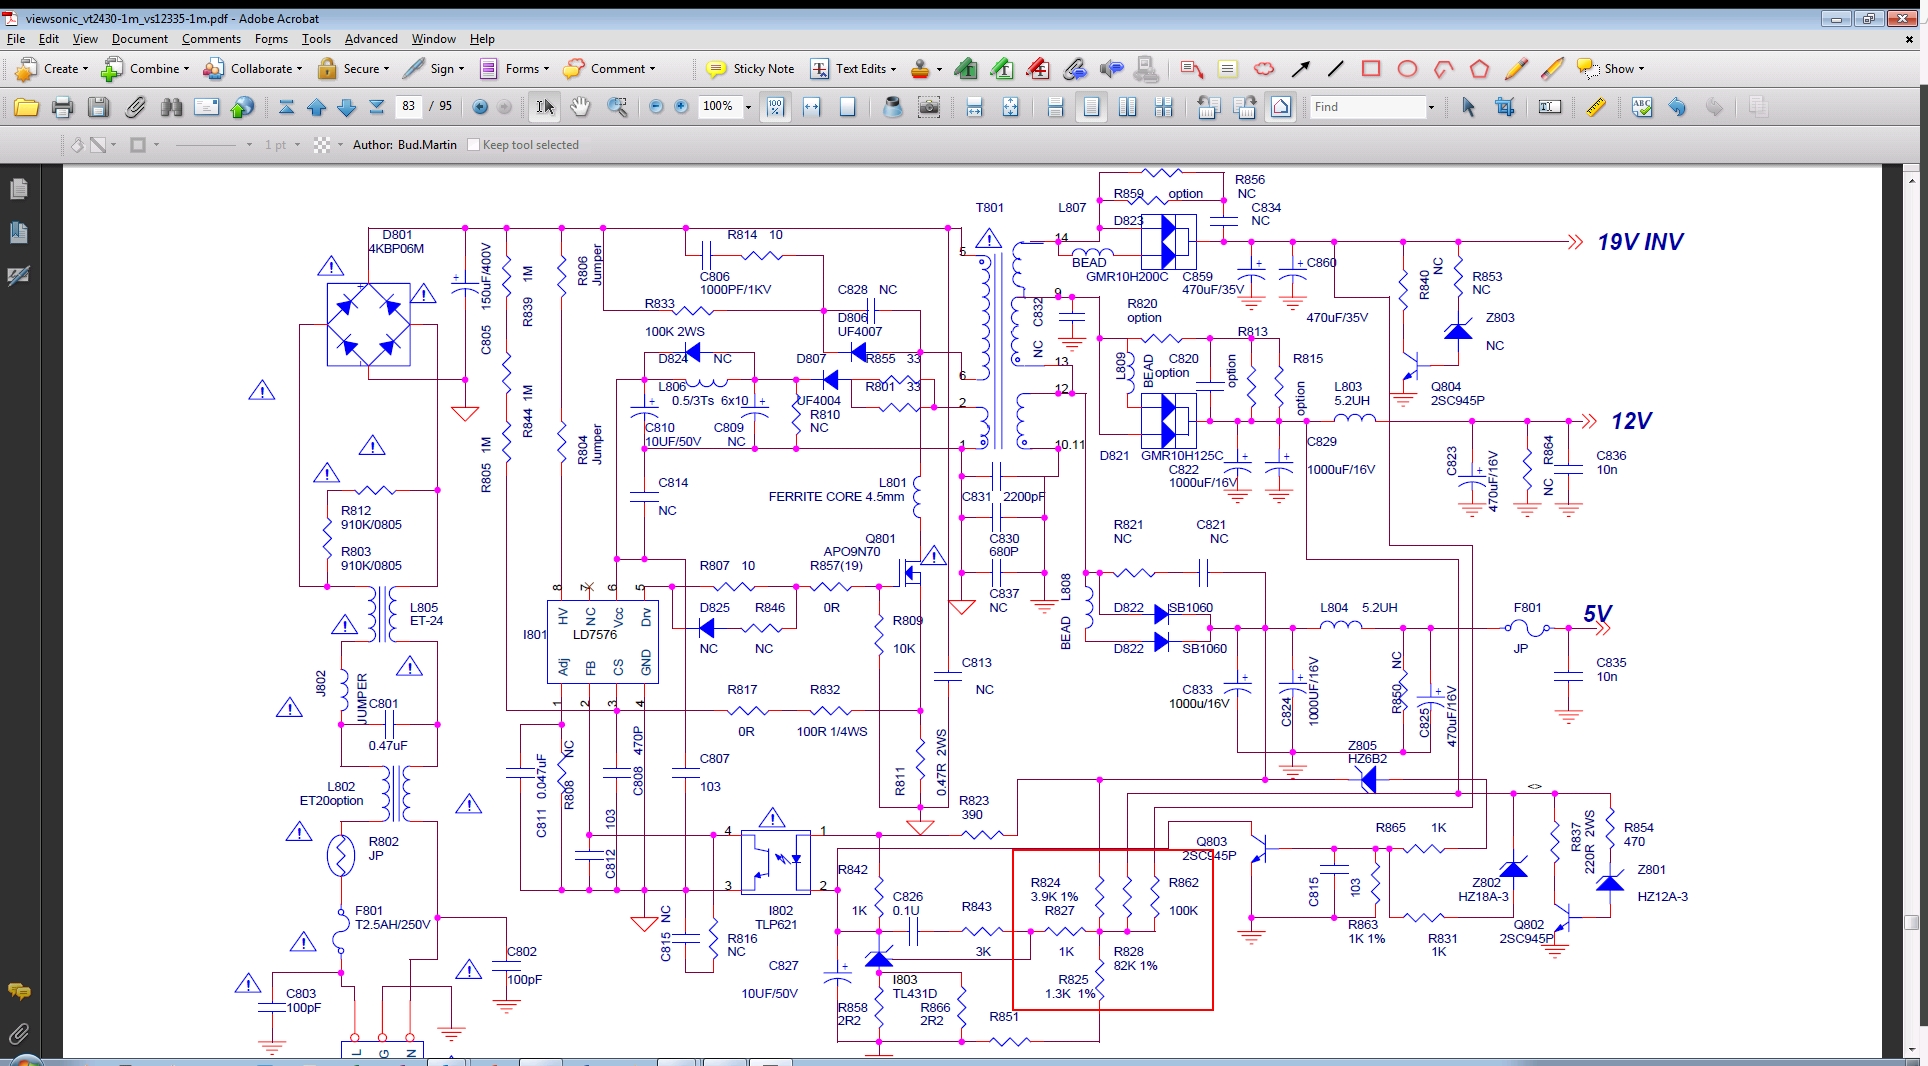Click the Marquee Zoom magnifier tool
The image size is (1928, 1066).
click(x=617, y=107)
